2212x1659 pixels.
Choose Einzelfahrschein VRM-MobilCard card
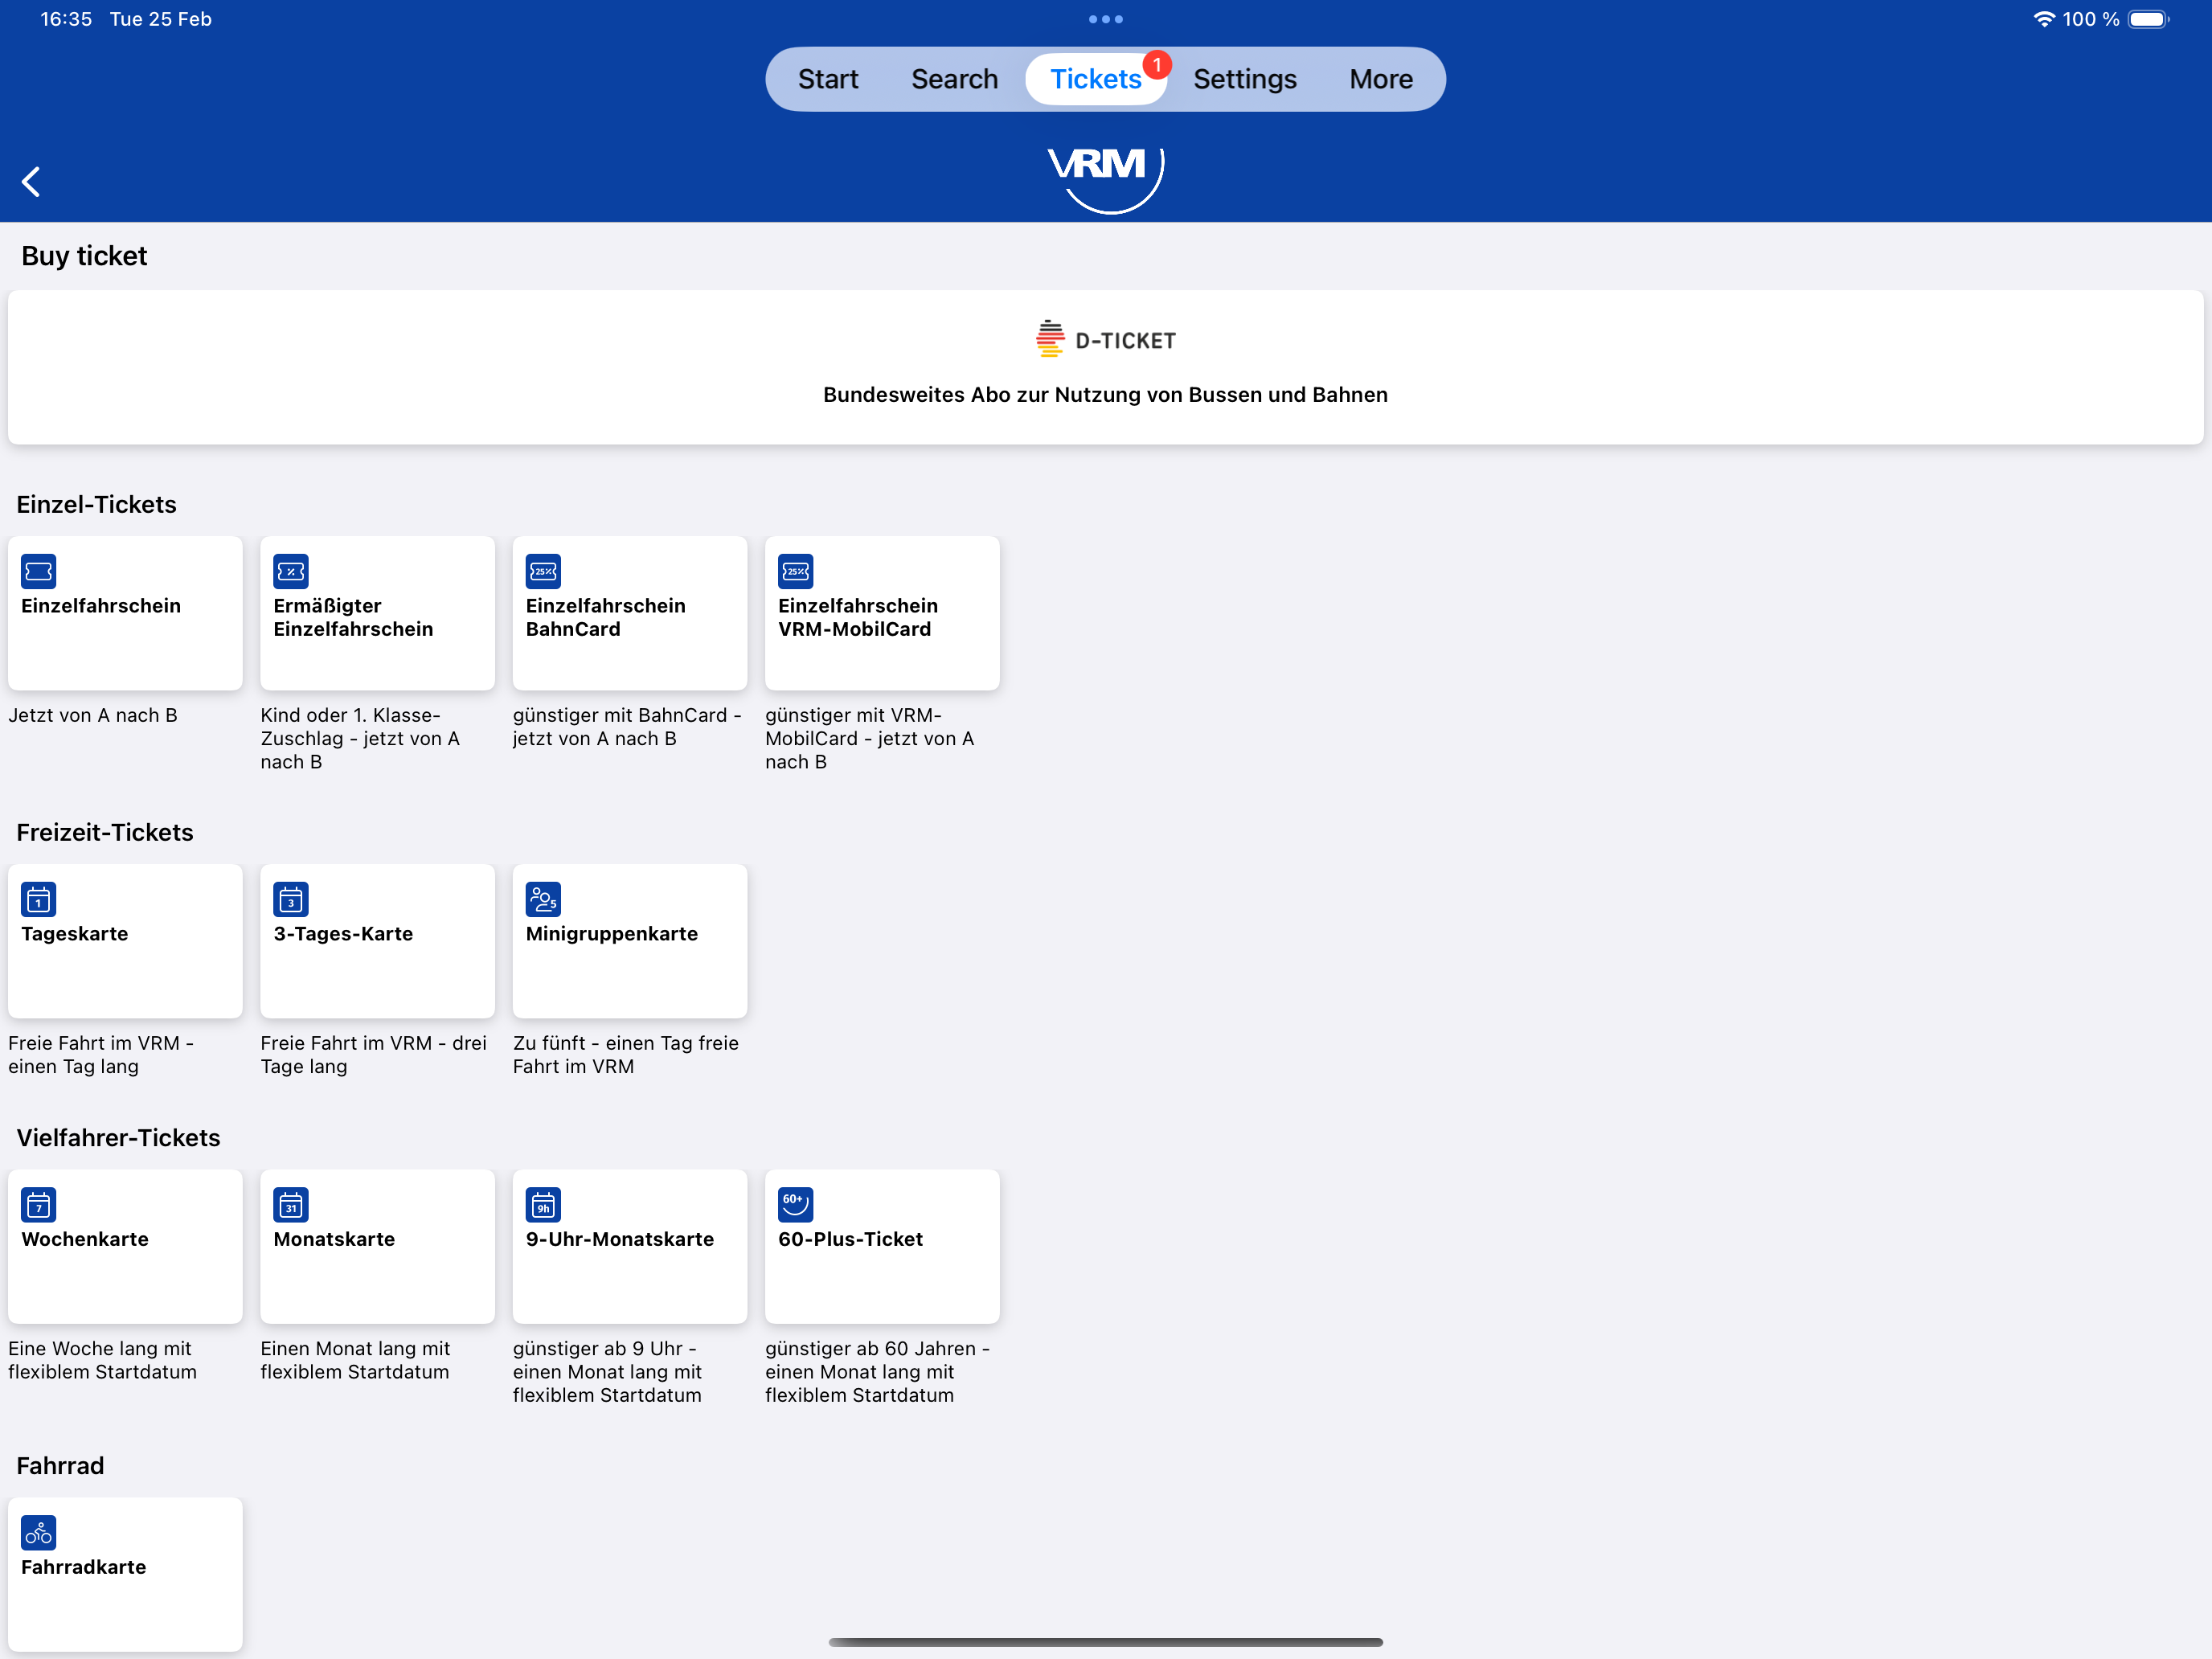tap(882, 613)
